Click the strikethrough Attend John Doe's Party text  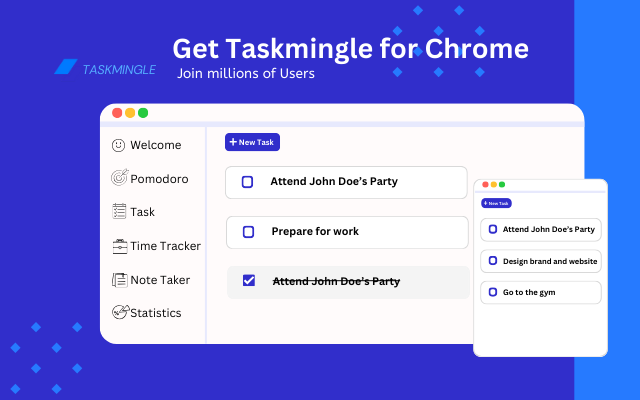(x=336, y=281)
